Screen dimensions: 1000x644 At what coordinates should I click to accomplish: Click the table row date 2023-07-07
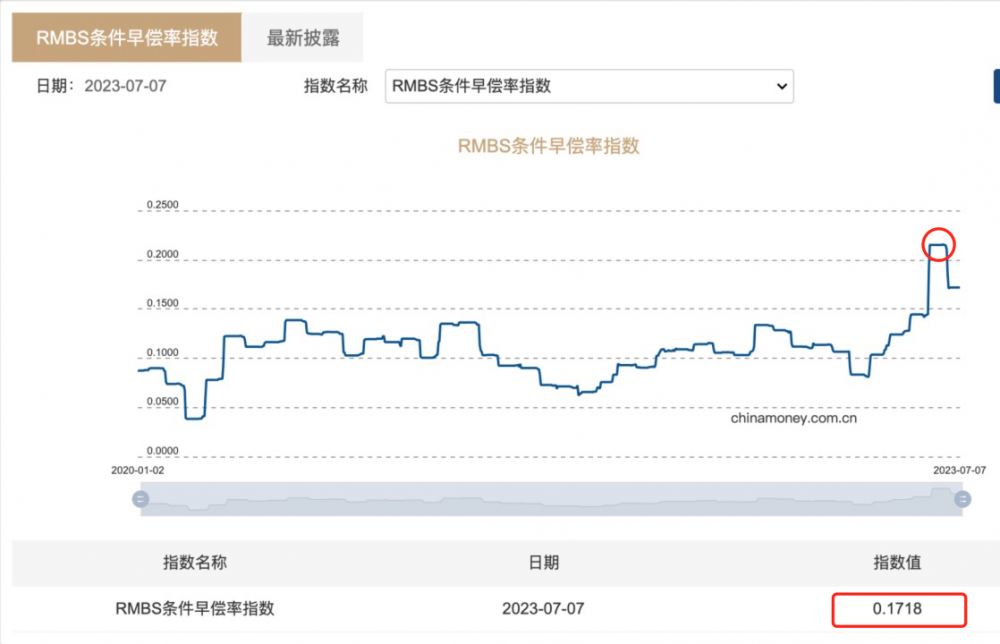pos(543,609)
